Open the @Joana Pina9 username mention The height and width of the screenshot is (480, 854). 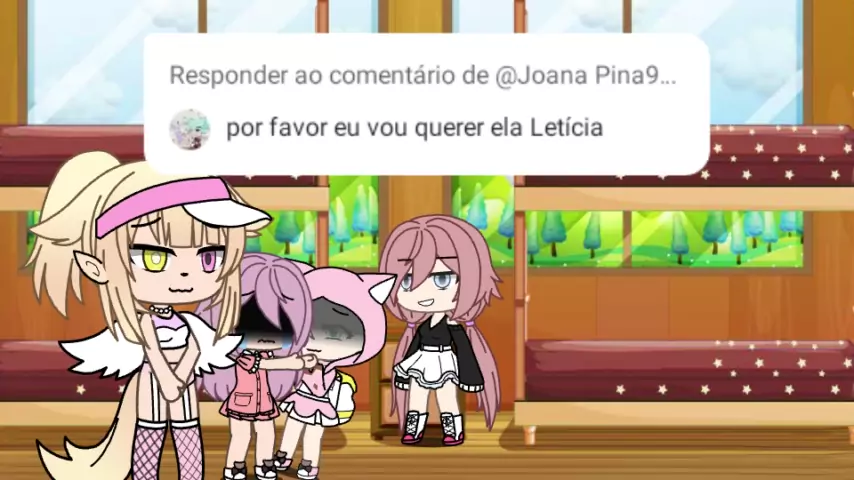pos(585,75)
